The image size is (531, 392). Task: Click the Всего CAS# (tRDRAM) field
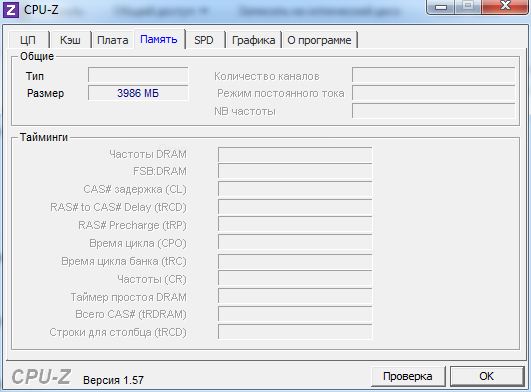[x=295, y=314]
